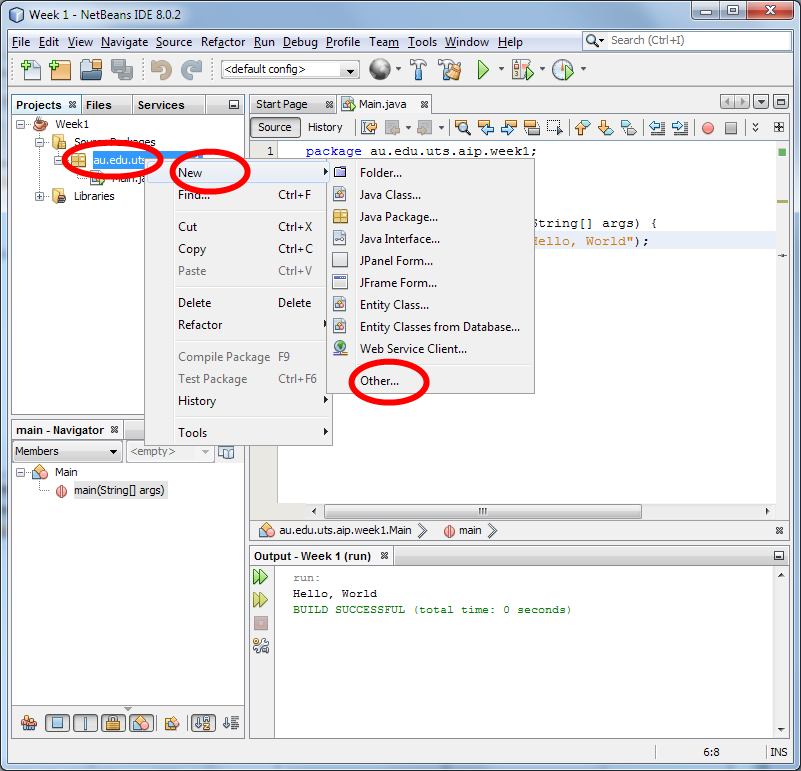The width and height of the screenshot is (801, 771).
Task: Click the History view button
Action: coord(325,127)
